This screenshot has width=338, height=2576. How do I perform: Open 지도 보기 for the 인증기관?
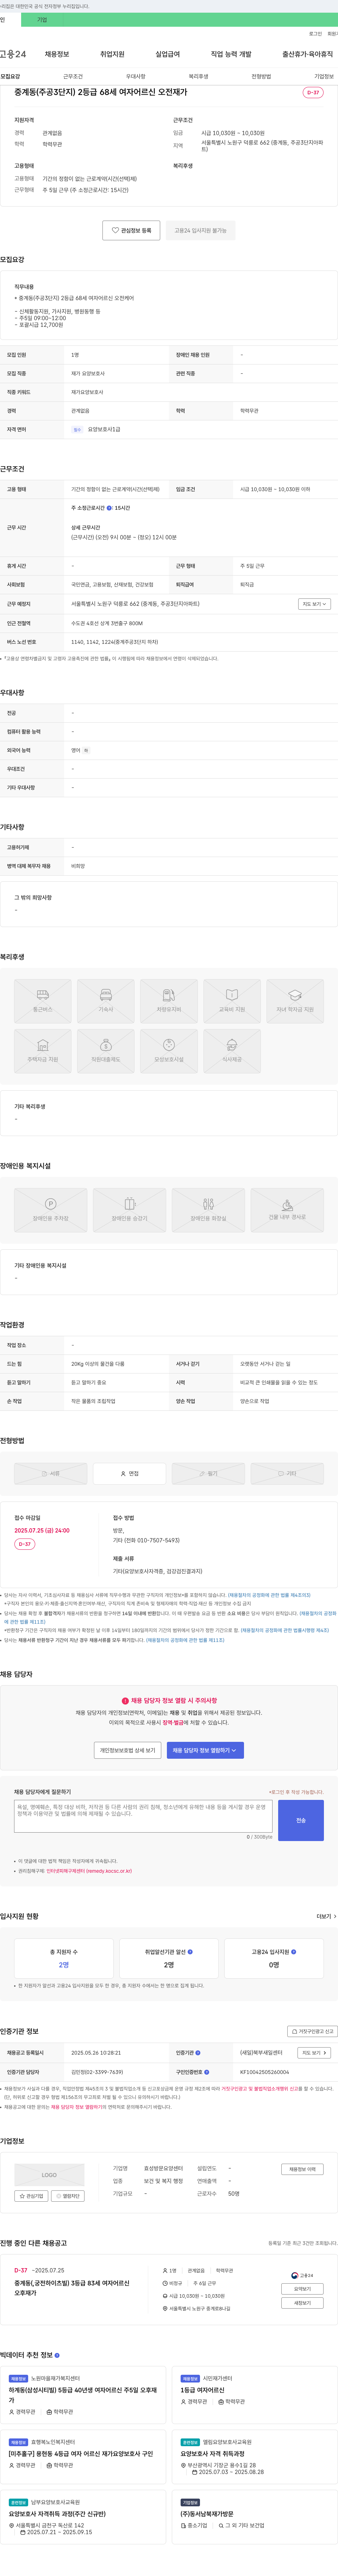(314, 2052)
